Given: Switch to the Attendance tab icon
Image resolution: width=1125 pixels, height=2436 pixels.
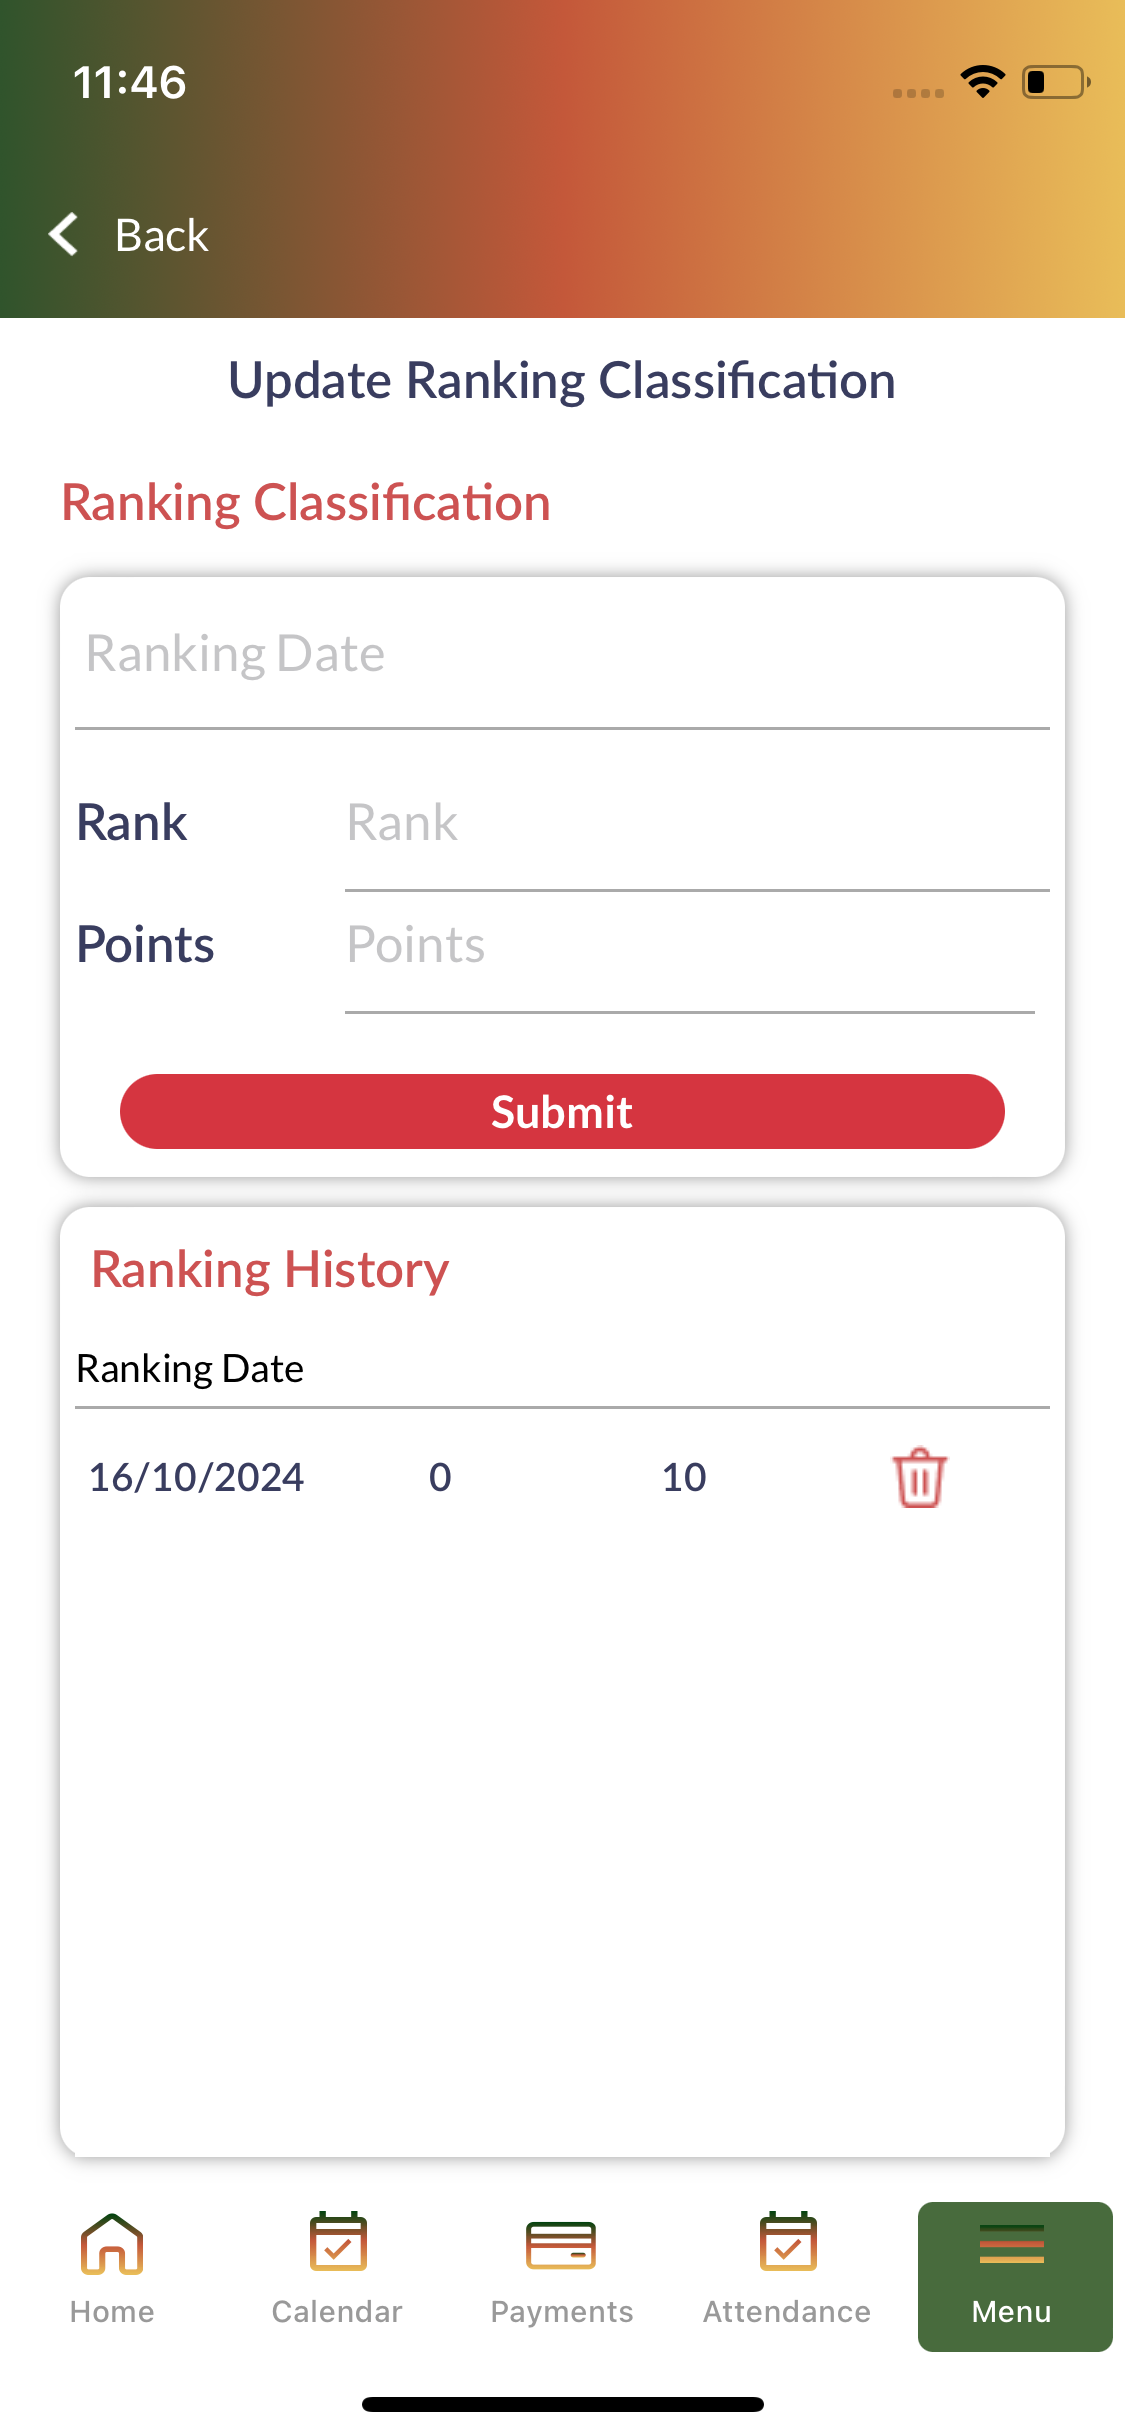Looking at the screenshot, I should [788, 2243].
